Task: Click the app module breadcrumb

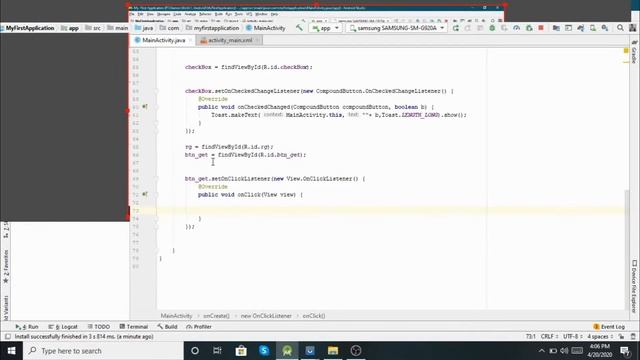Action: pos(70,28)
